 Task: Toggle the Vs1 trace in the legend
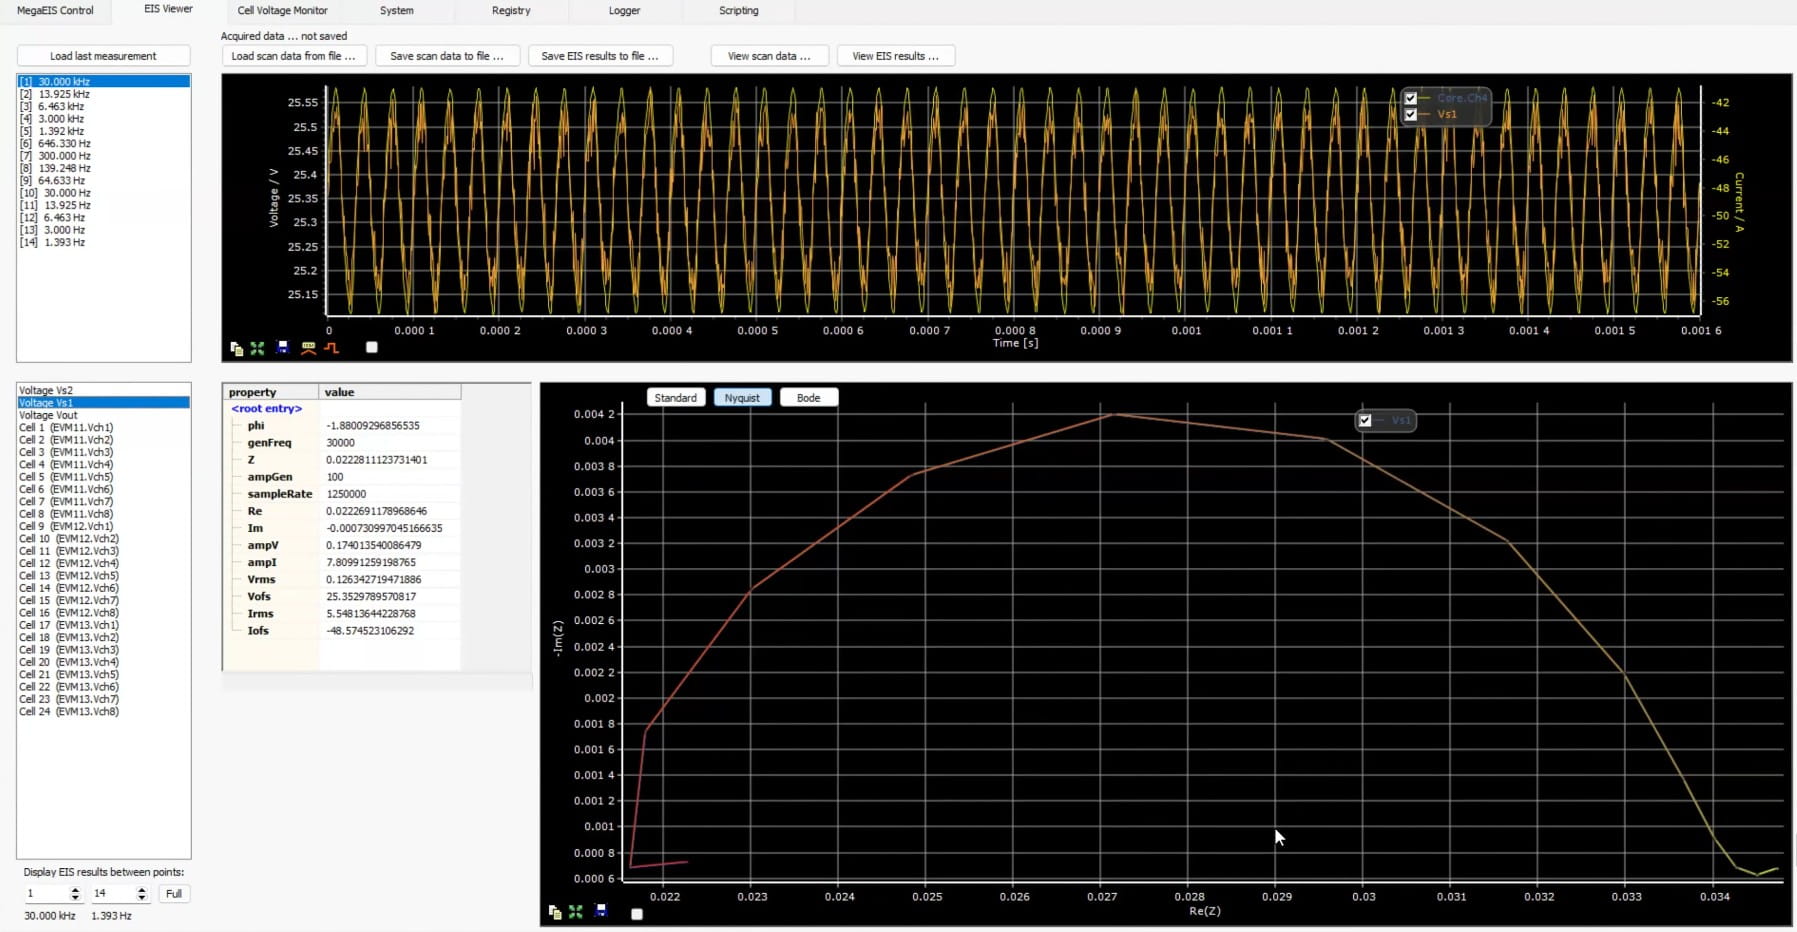tap(1412, 115)
